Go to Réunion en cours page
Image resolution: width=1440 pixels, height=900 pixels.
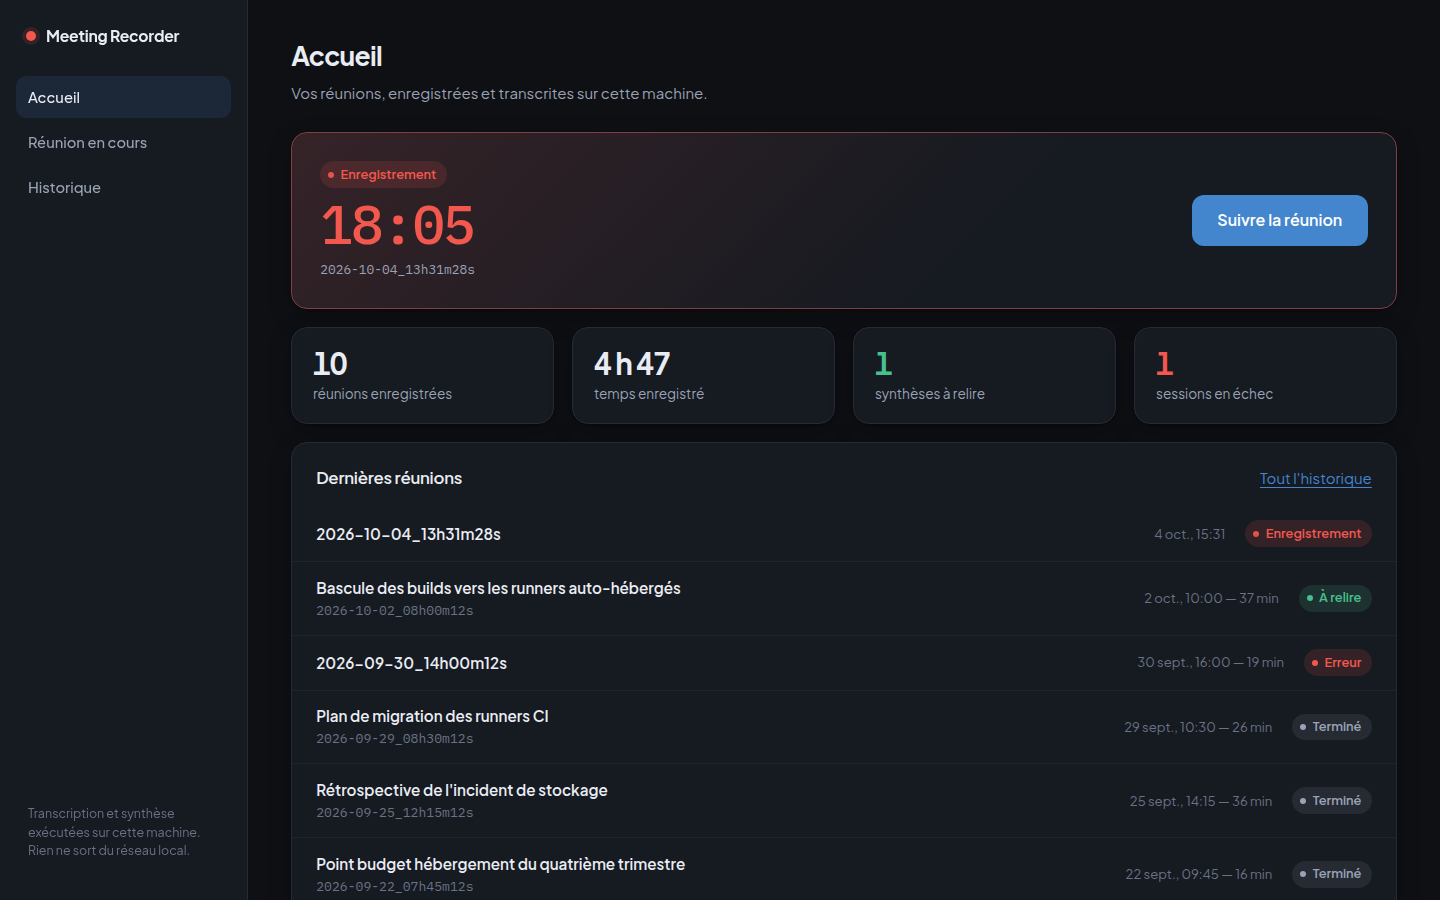tap(123, 142)
